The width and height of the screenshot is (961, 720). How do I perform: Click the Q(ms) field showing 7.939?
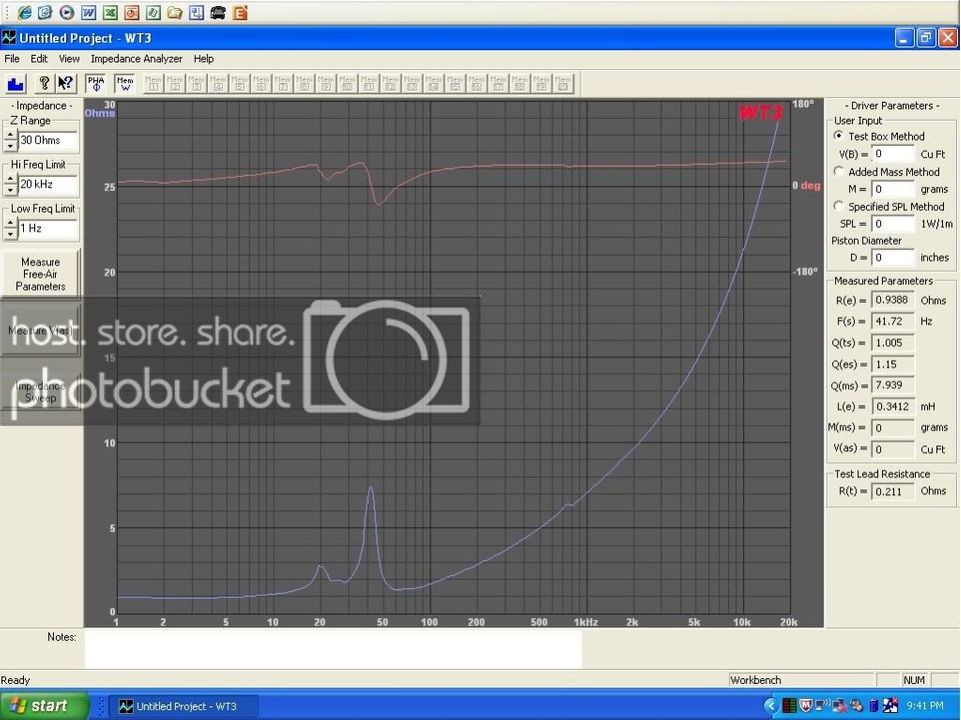(x=893, y=385)
